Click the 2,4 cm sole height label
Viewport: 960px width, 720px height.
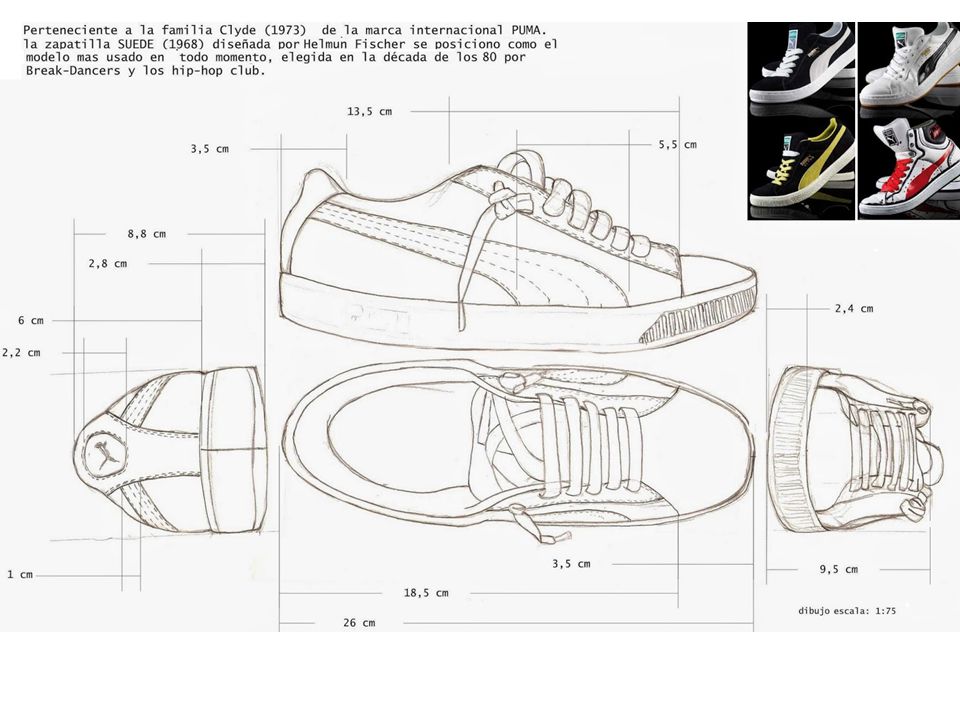click(x=853, y=309)
